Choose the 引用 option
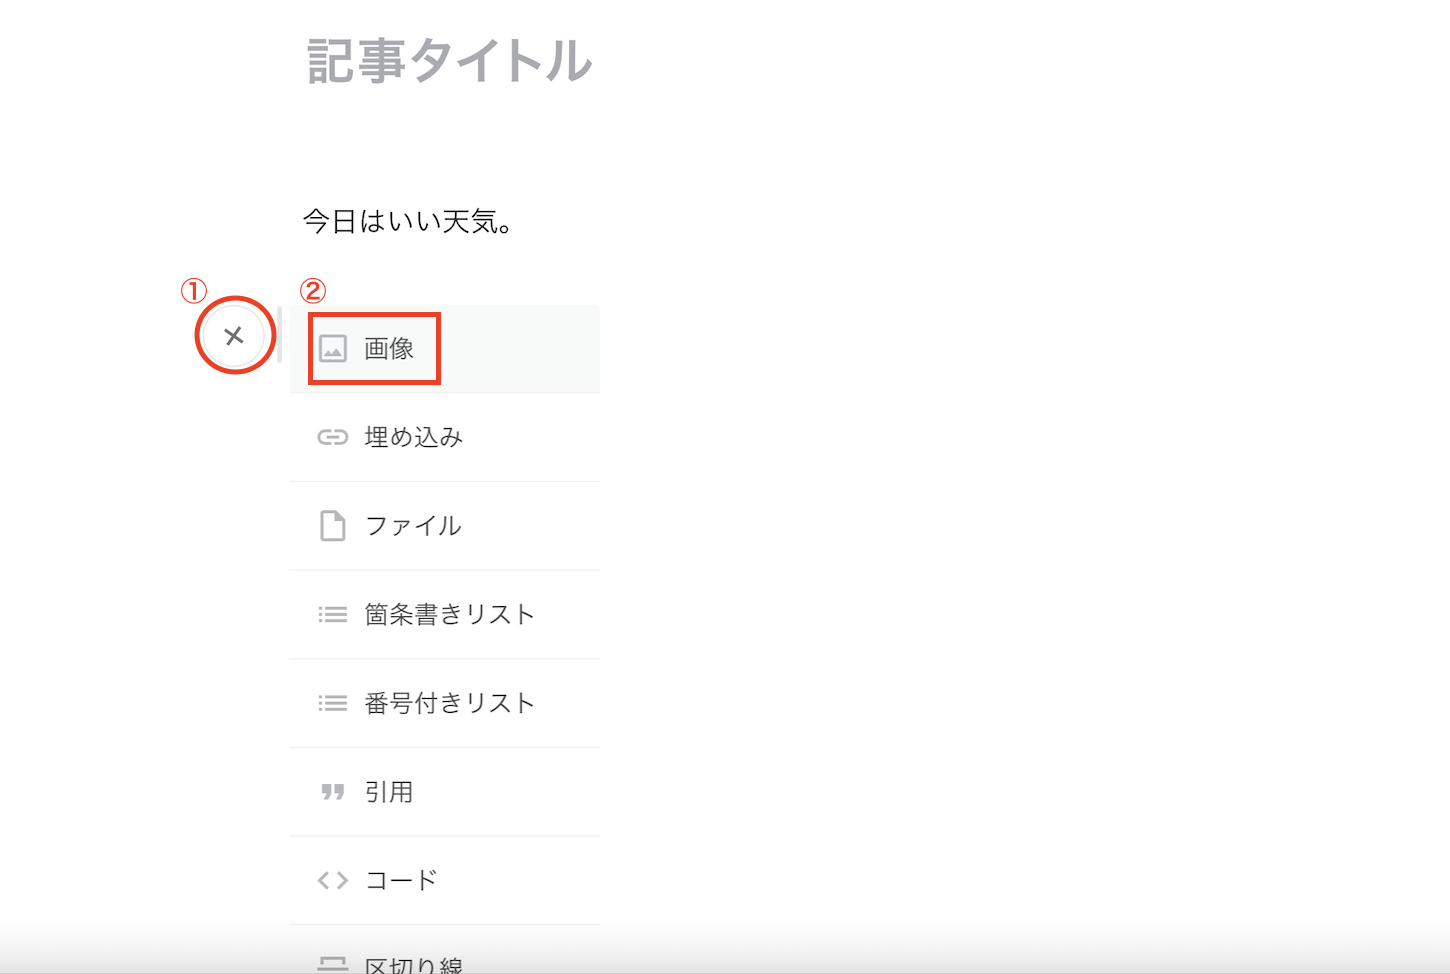1450x974 pixels. pos(445,792)
